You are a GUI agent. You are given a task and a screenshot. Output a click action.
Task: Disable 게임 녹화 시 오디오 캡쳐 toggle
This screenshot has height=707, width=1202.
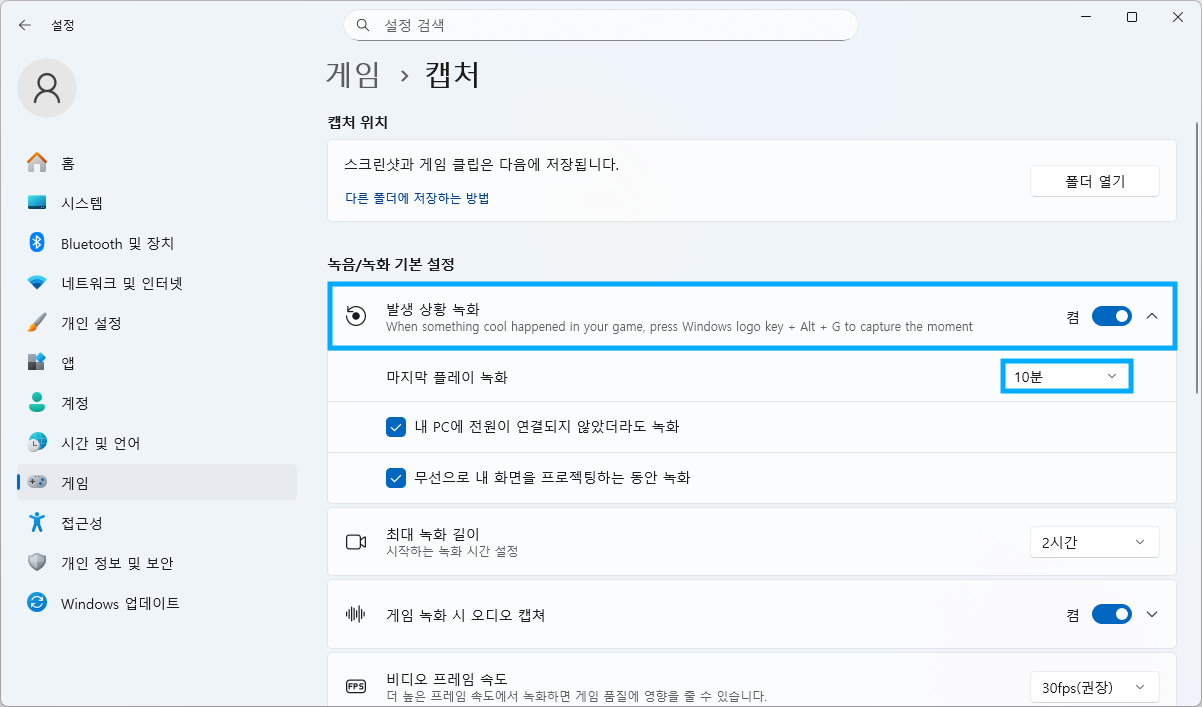tap(1111, 614)
